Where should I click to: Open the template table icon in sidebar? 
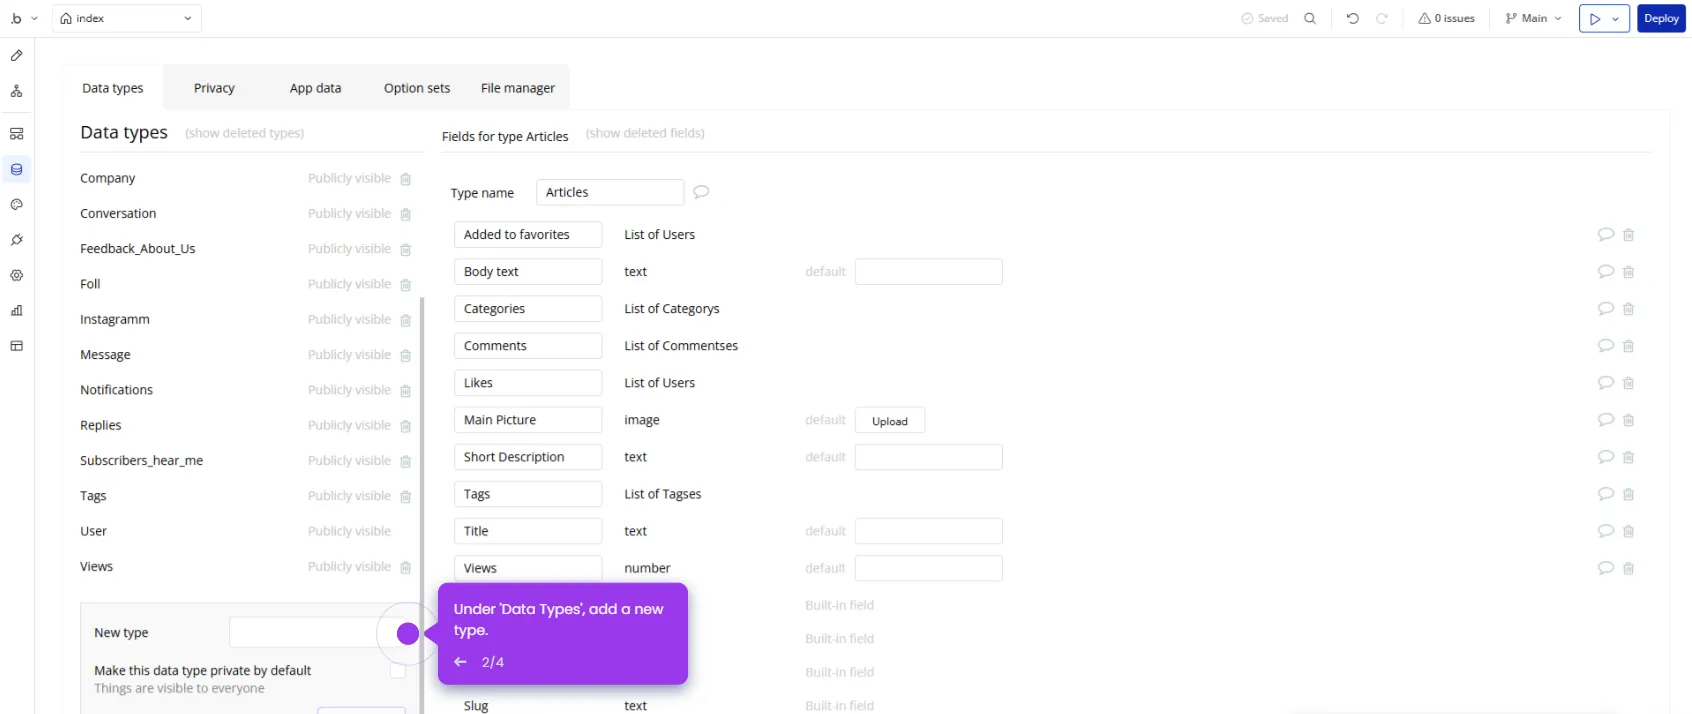17,346
